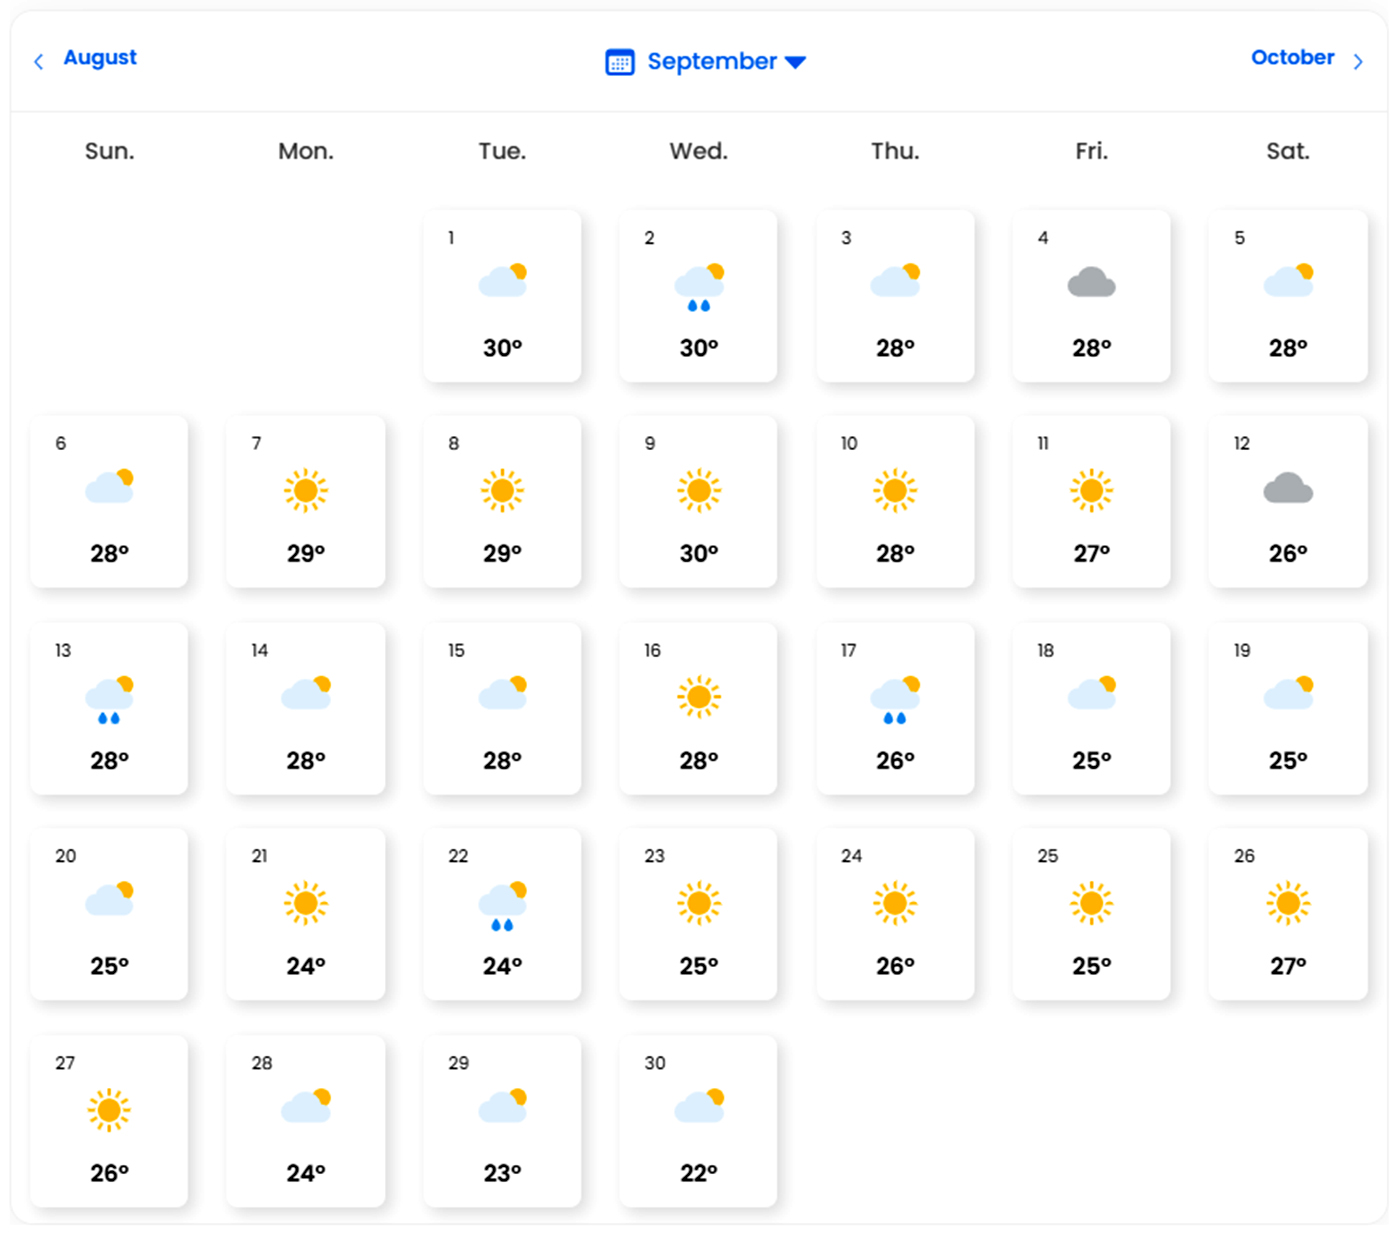The width and height of the screenshot is (1400, 1249).
Task: Select the 23° temperature on day 29
Action: (x=503, y=1173)
